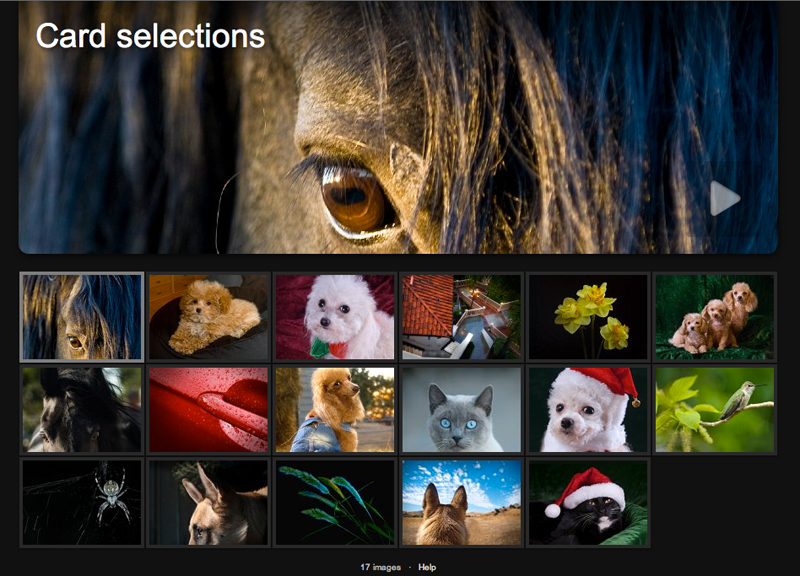800x576 pixels.
Task: Open the red car door handle thumbnail
Action: (x=208, y=410)
